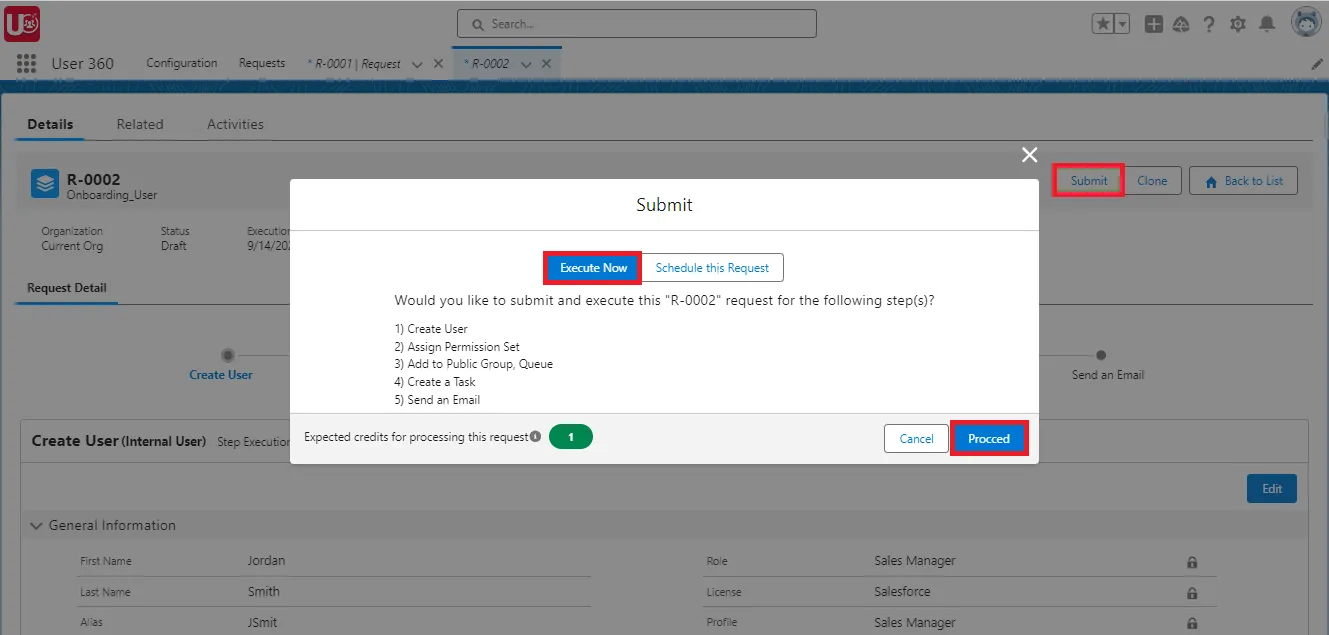
Task: Switch to Schedule this Request option
Action: [x=713, y=267]
